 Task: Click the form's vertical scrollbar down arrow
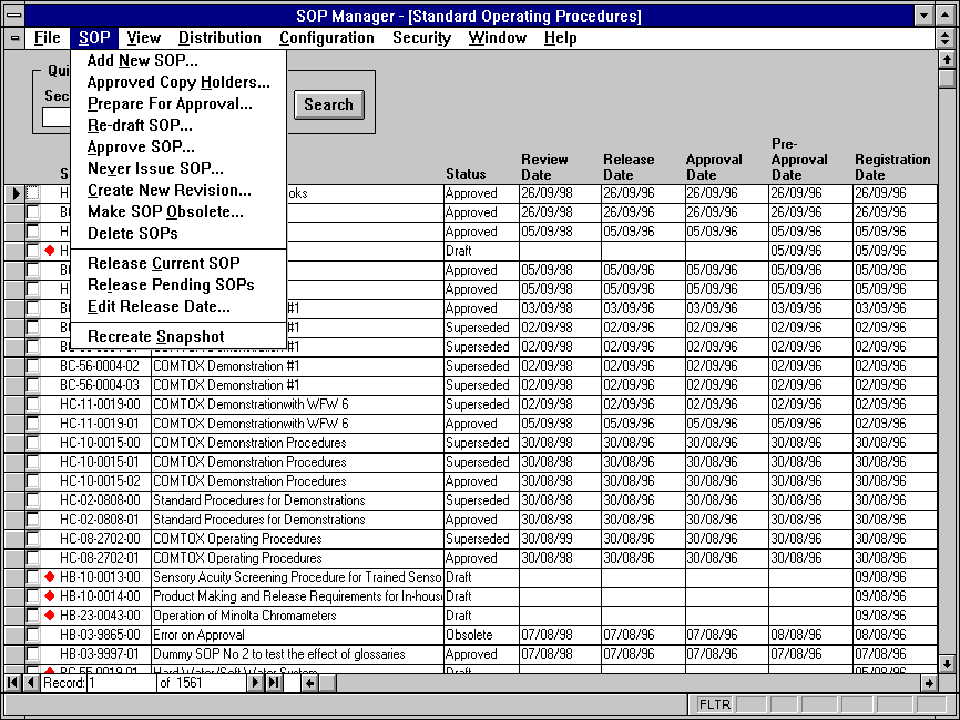coord(947,664)
